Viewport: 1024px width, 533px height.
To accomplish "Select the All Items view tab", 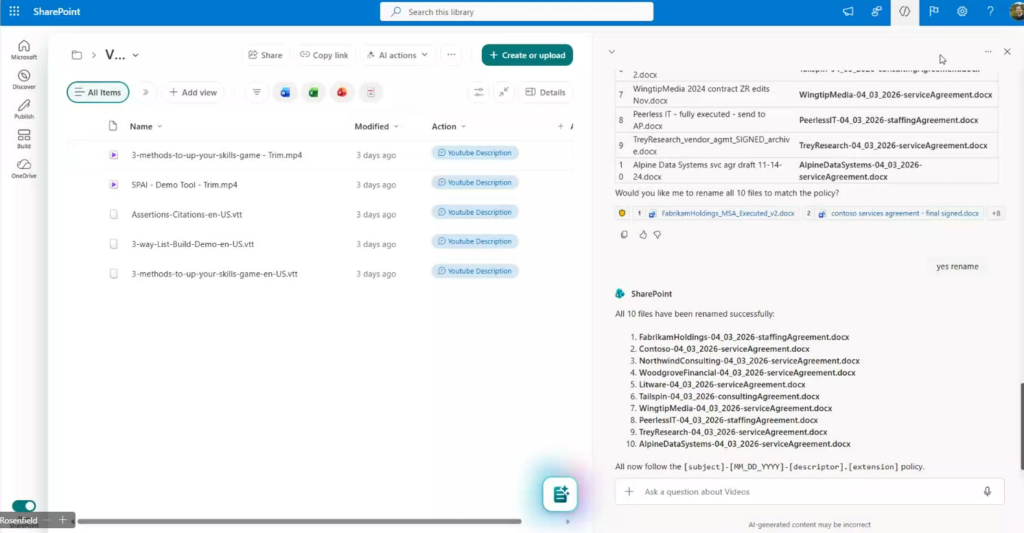I will (97, 92).
